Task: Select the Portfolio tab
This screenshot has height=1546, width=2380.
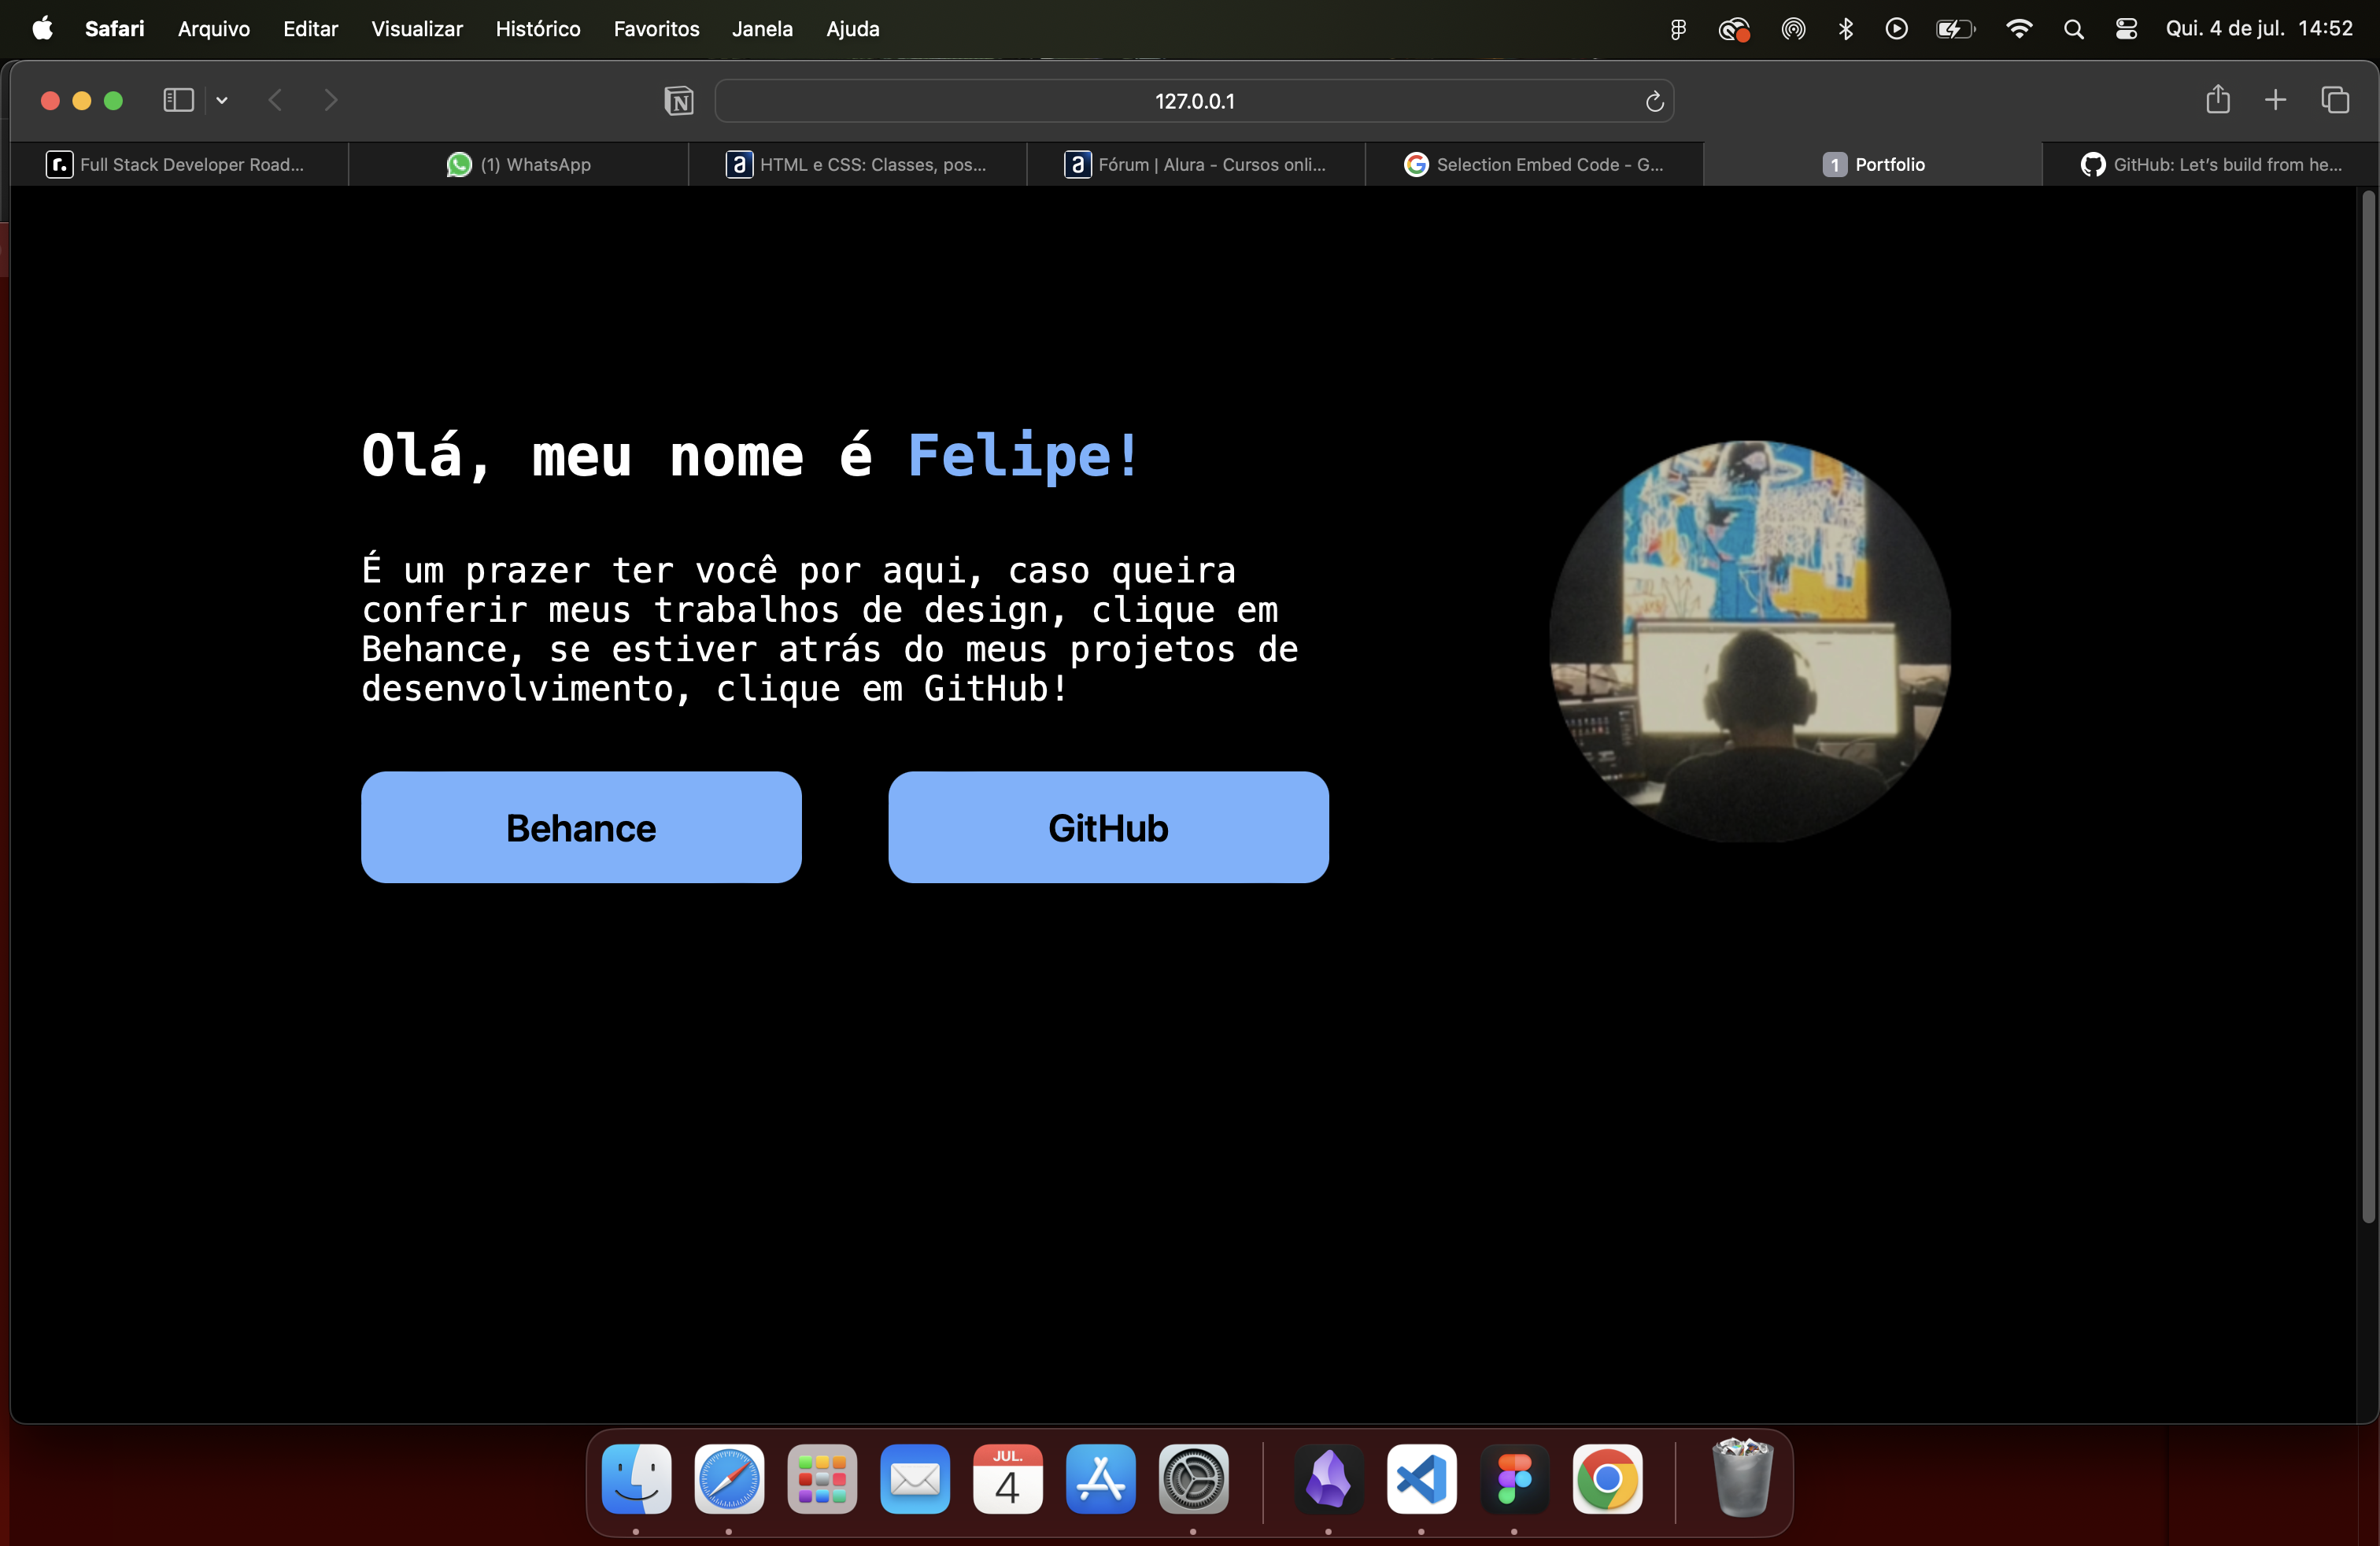Action: [x=1873, y=164]
